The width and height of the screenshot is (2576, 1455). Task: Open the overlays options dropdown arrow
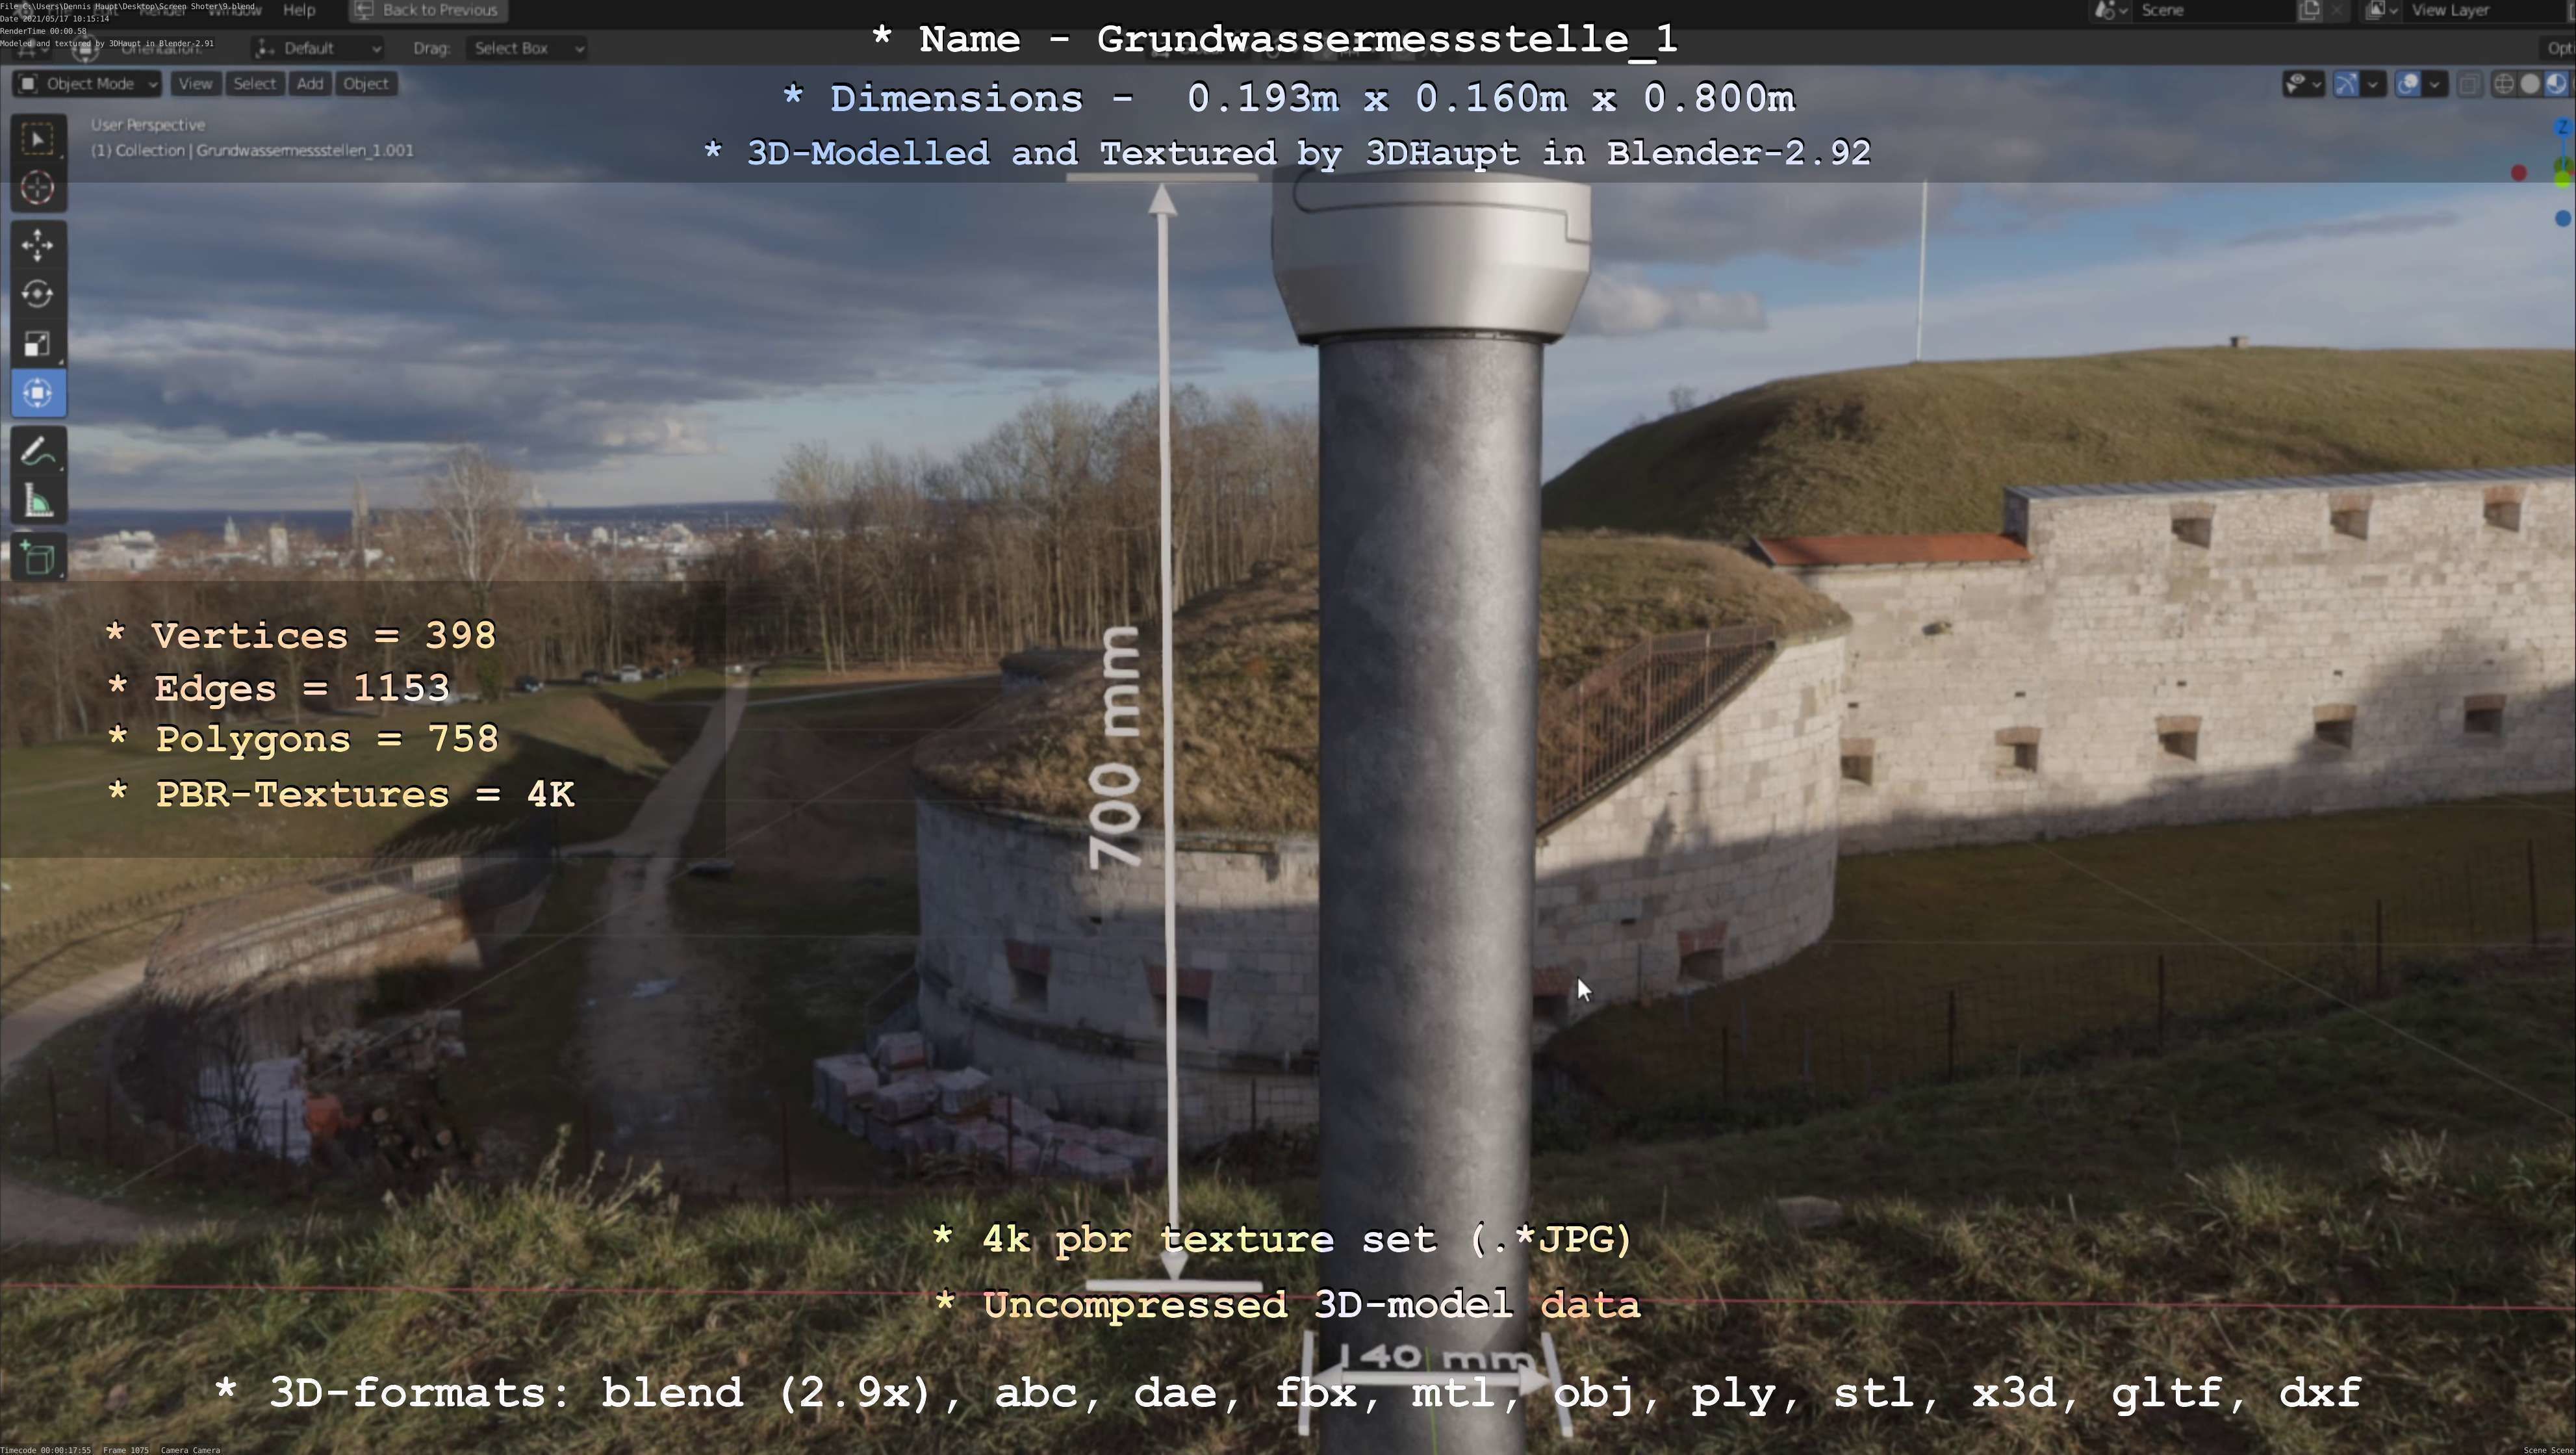click(2434, 84)
